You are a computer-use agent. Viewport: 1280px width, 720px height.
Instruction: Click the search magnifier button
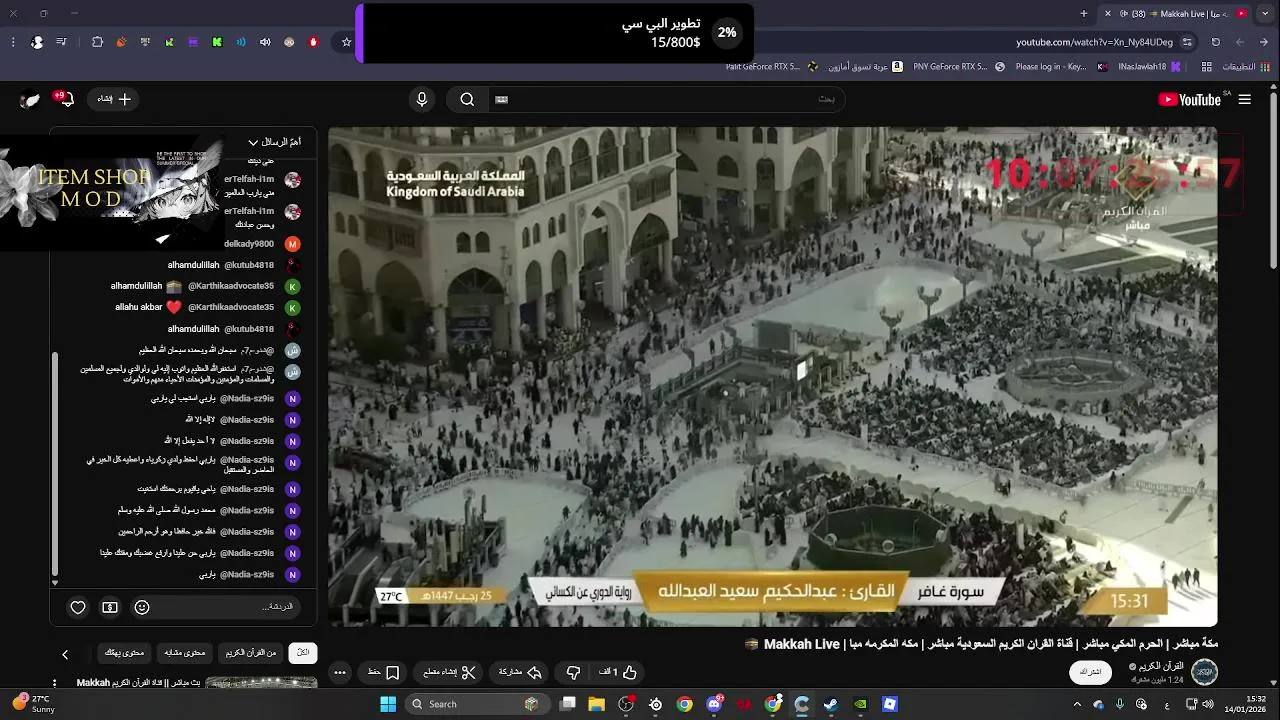[x=467, y=99]
